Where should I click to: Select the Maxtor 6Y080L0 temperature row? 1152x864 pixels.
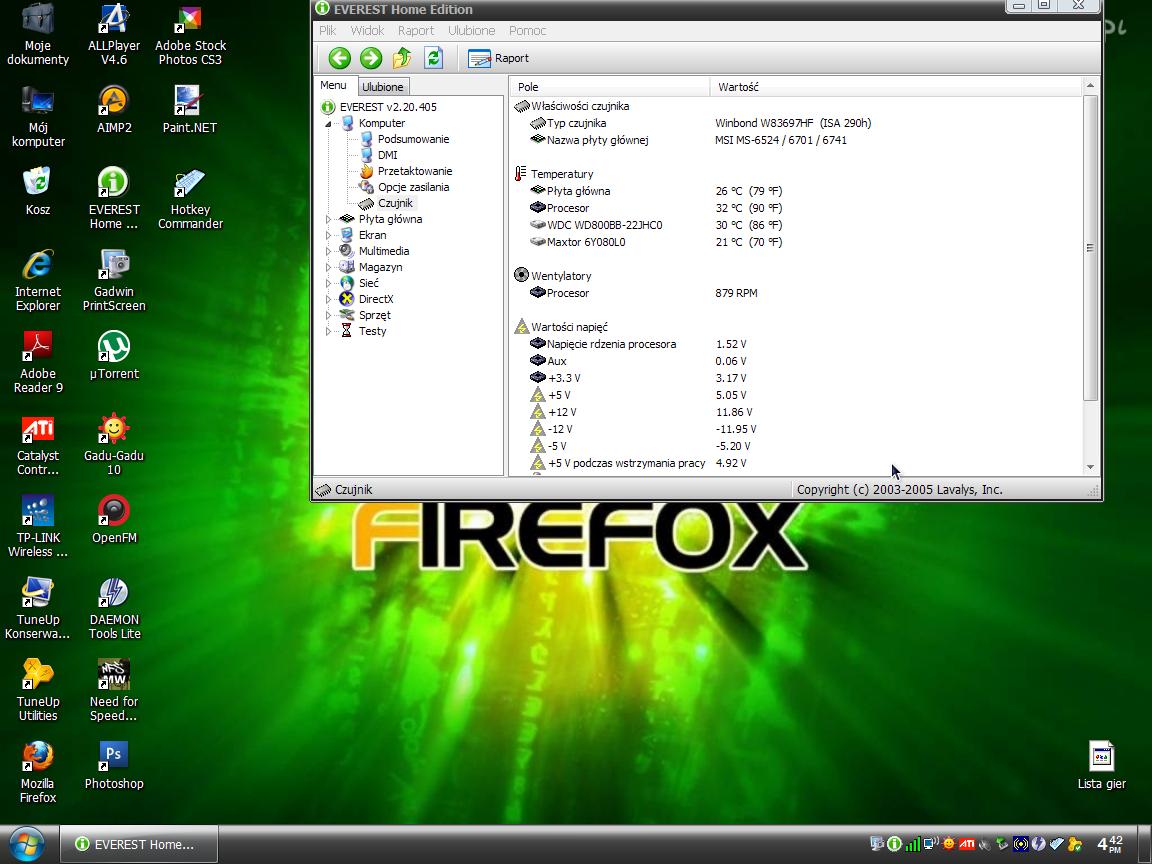[796, 242]
